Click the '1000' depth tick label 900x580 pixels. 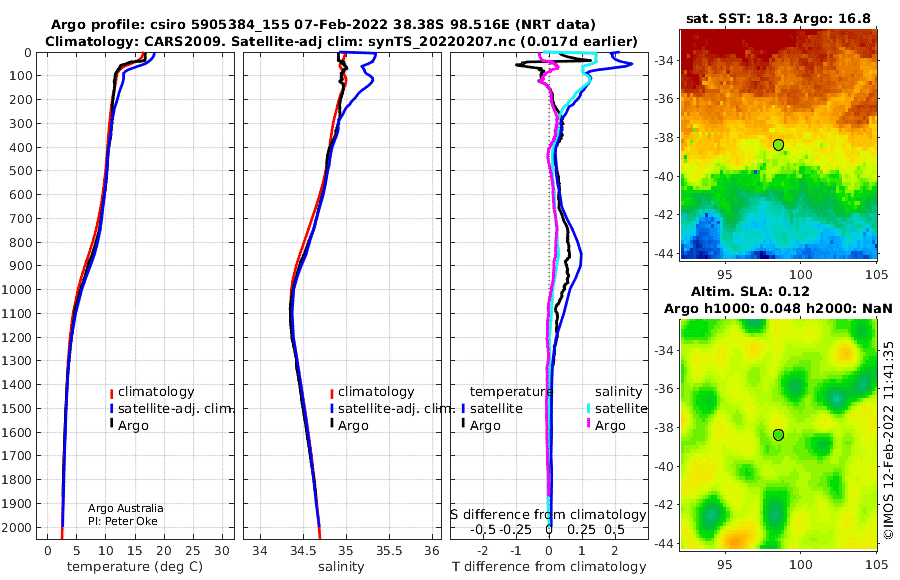tap(16, 290)
